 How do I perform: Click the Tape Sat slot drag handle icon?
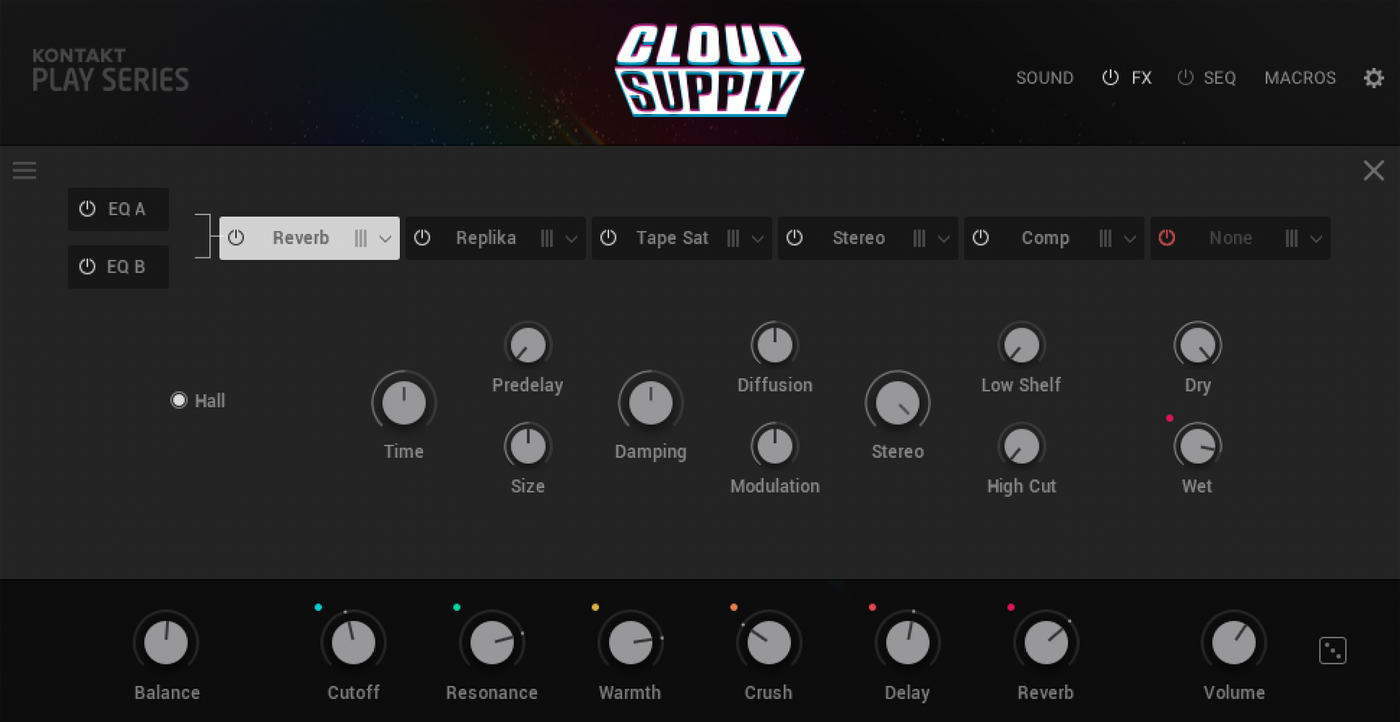[x=733, y=238]
